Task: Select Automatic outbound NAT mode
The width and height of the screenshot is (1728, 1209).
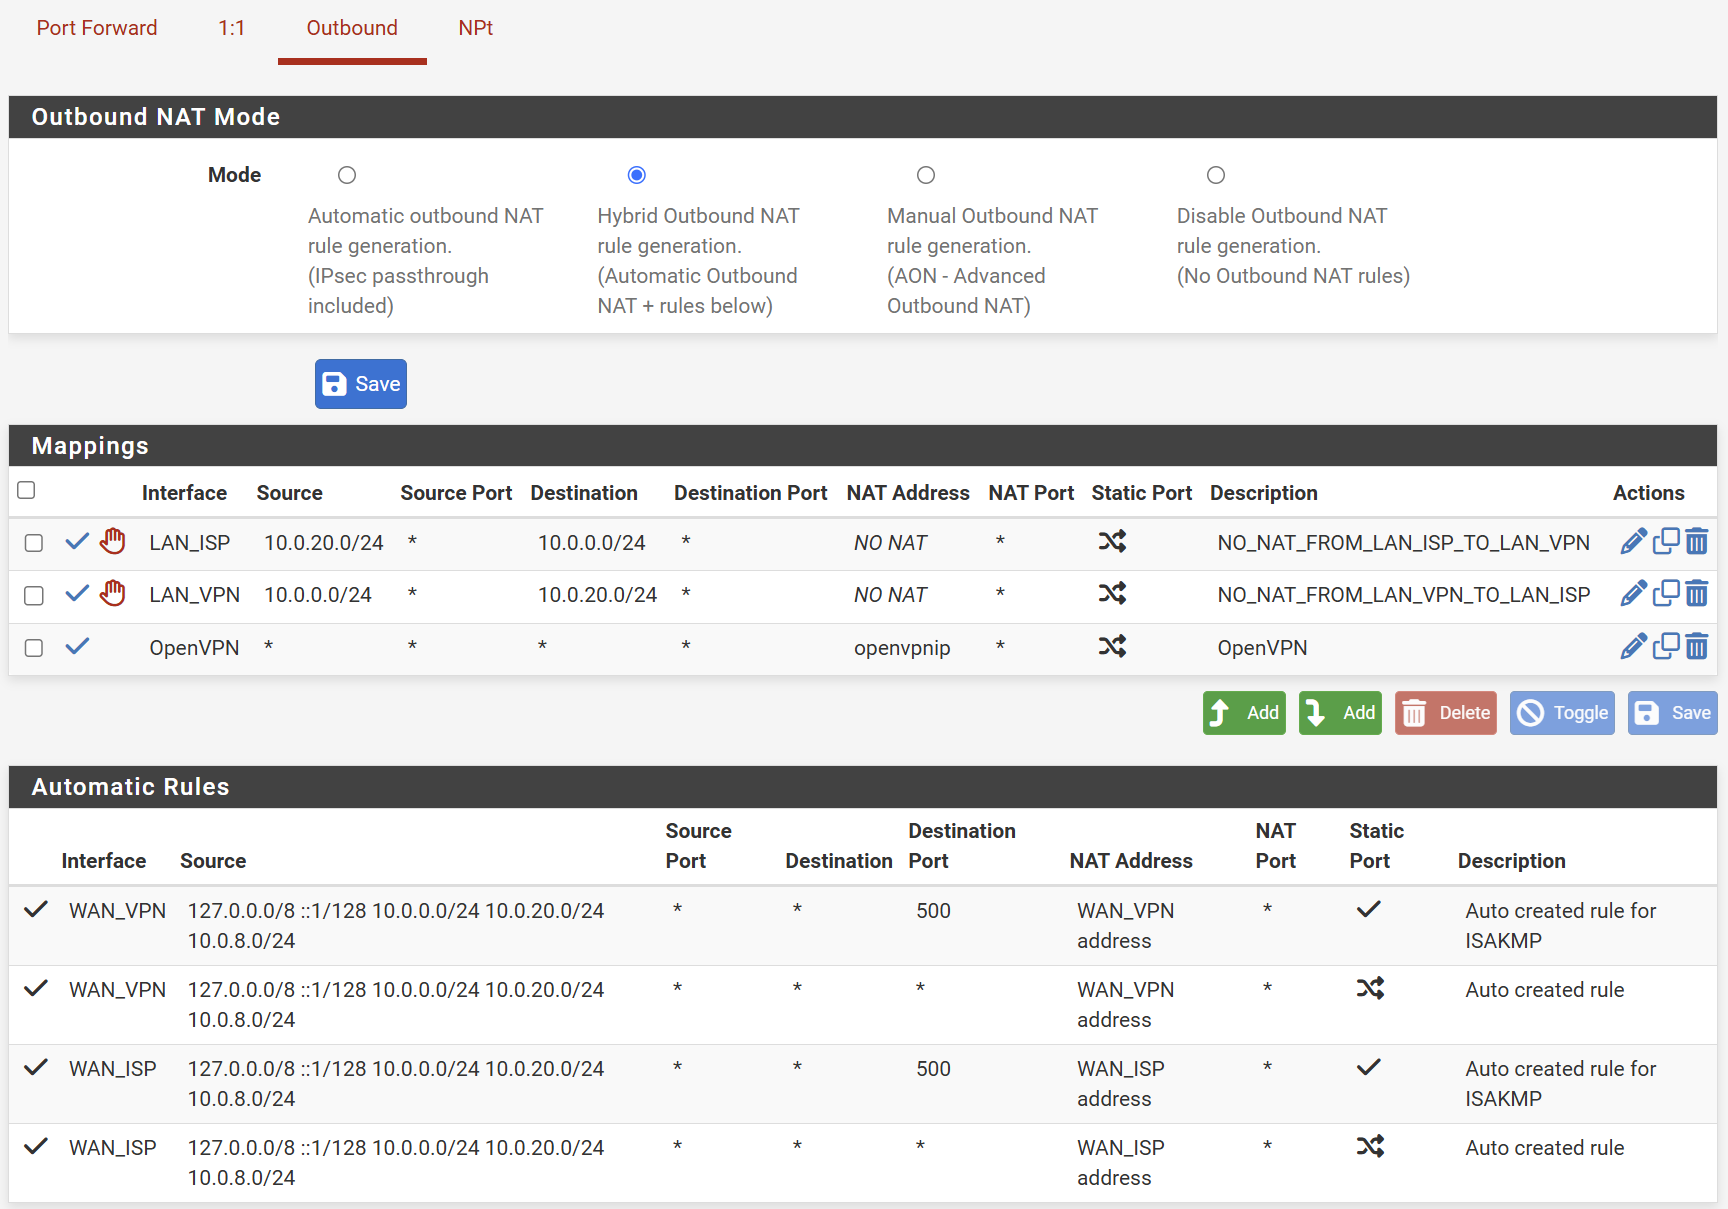Action: point(347,175)
